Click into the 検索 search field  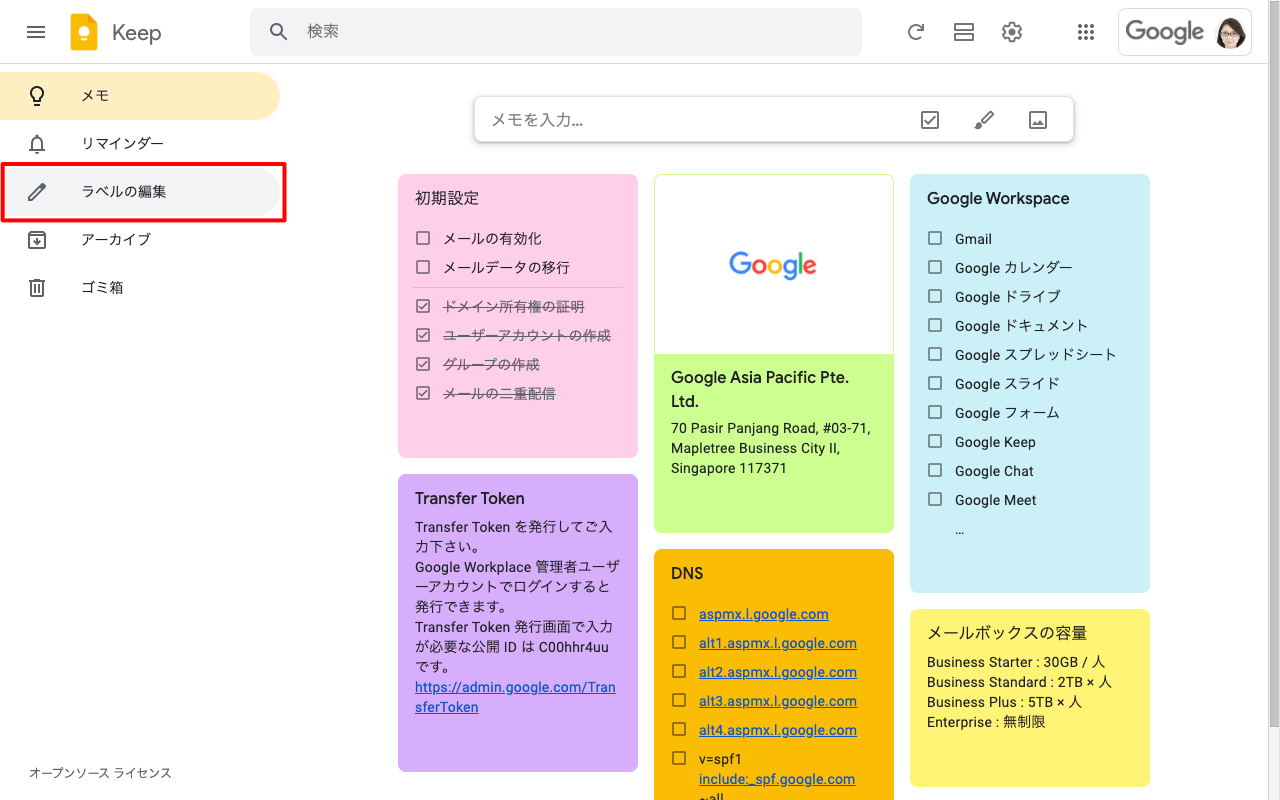click(x=556, y=32)
